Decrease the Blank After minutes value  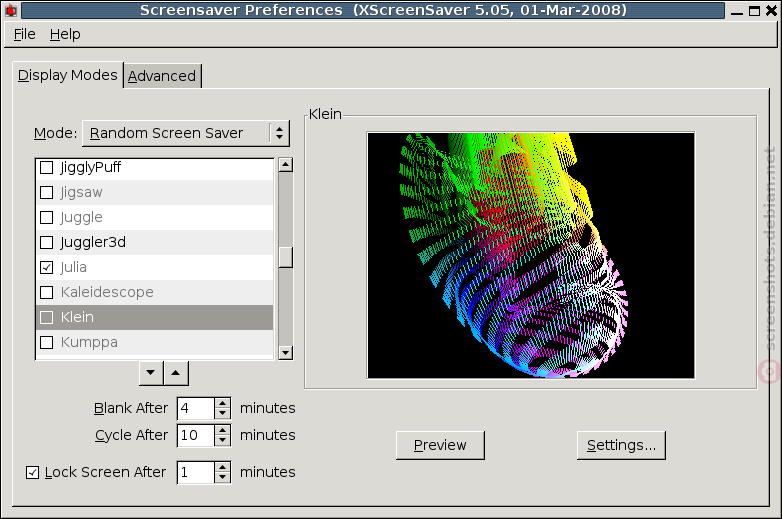click(x=222, y=413)
